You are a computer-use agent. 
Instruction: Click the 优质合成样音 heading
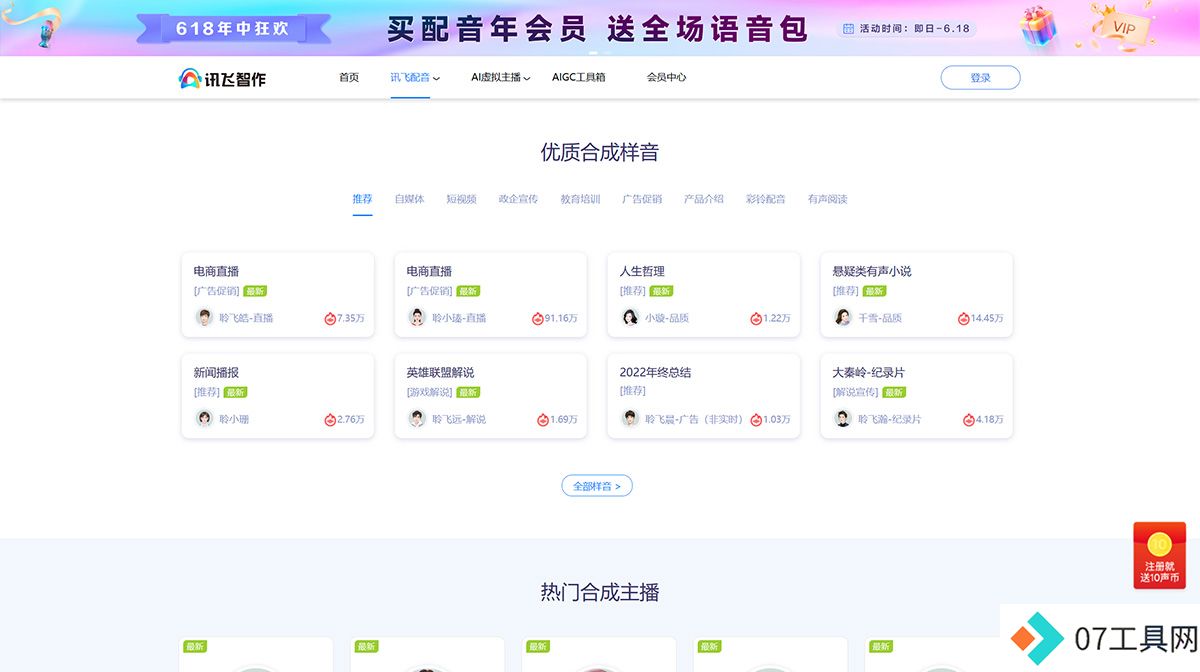pyautogui.click(x=600, y=152)
